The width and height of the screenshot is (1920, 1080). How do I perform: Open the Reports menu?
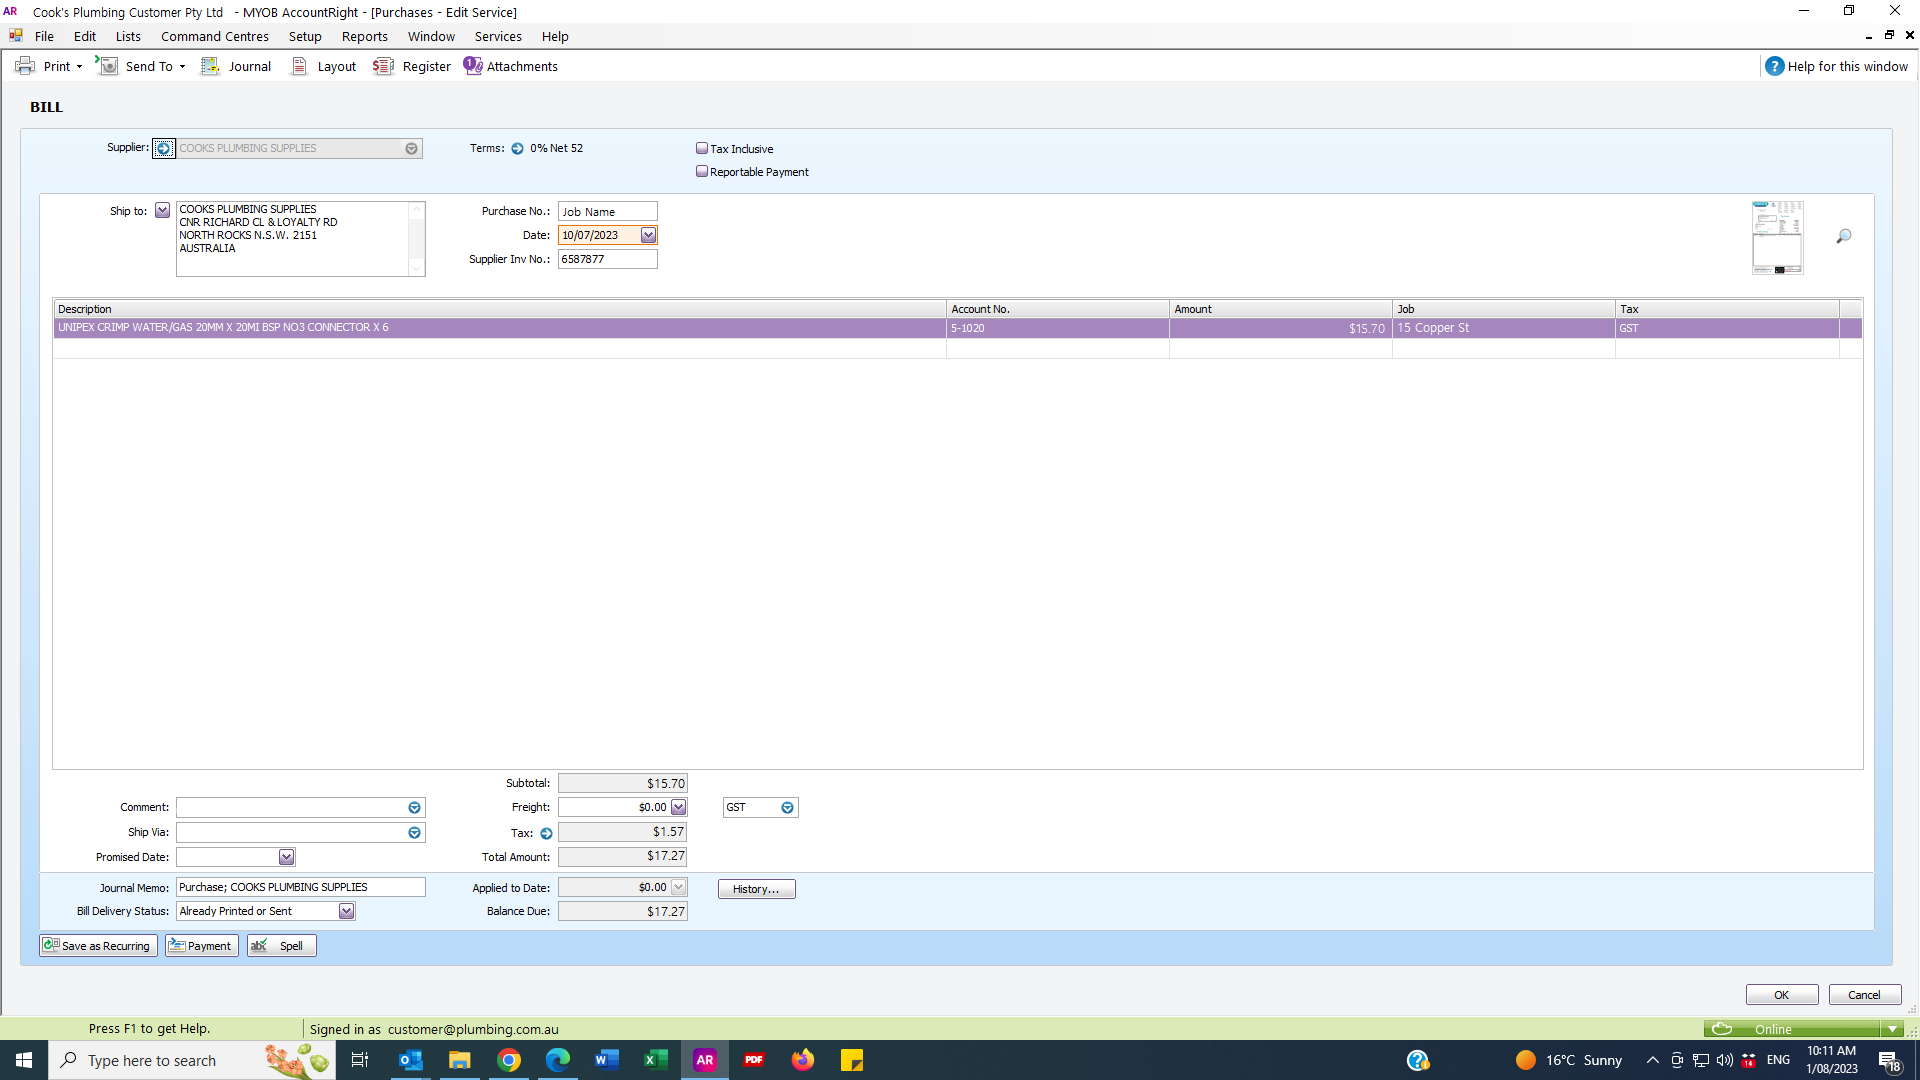(x=365, y=36)
